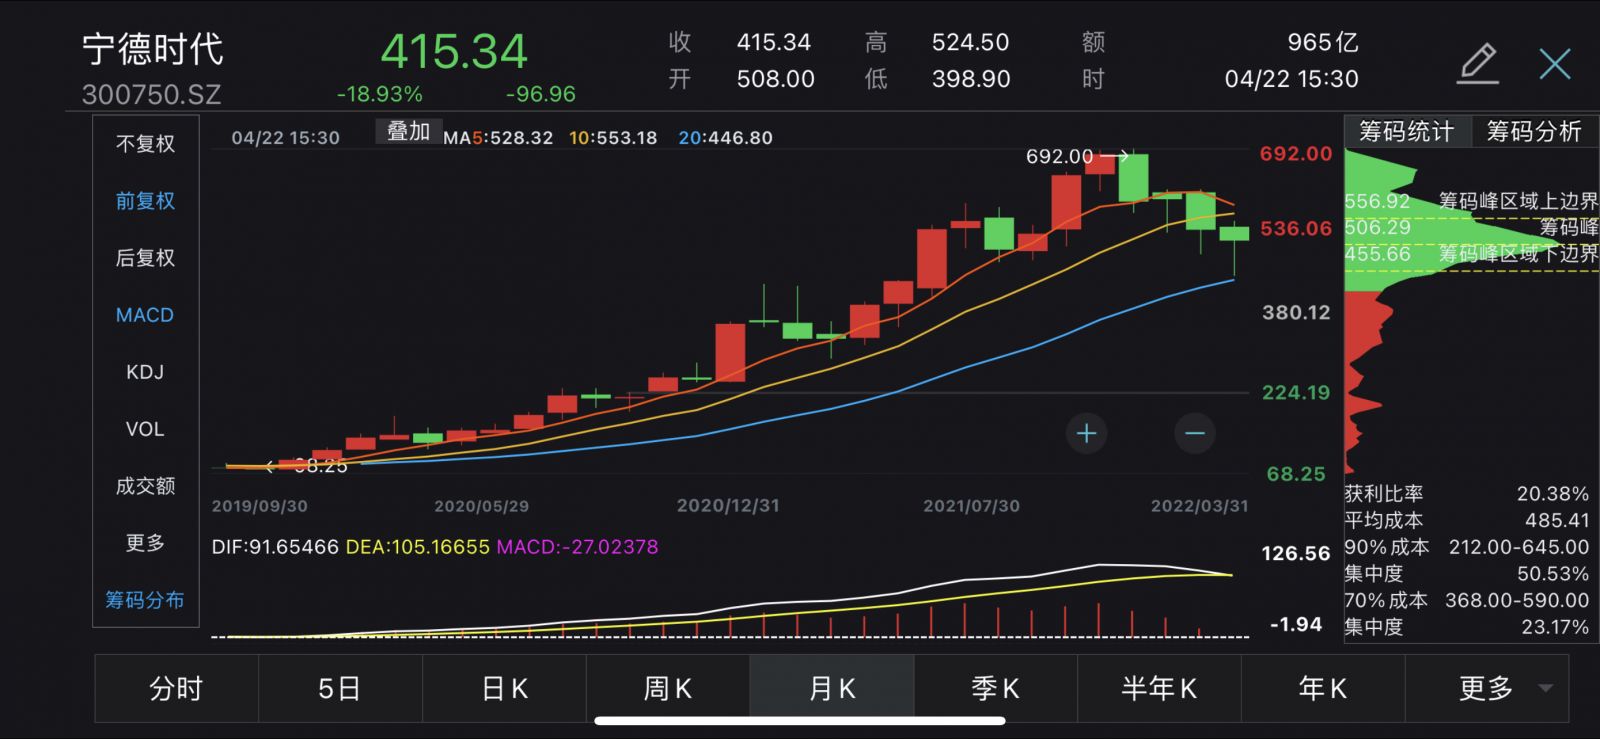This screenshot has width=1600, height=739.
Task: Open the pencil draw/edit tool
Action: 1478,64
